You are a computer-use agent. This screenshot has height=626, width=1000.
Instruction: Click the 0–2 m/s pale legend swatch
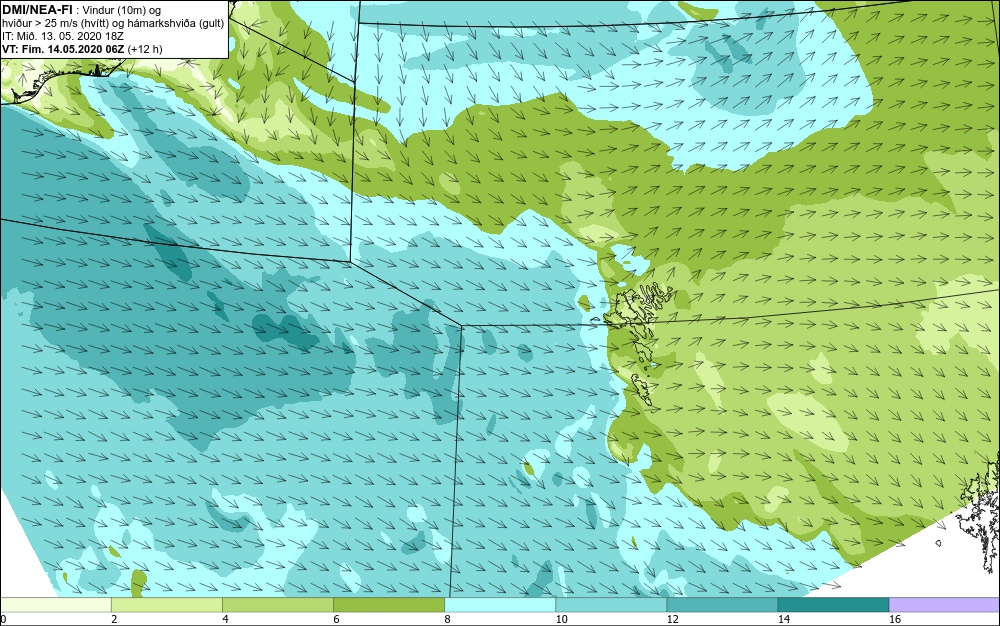[55, 604]
